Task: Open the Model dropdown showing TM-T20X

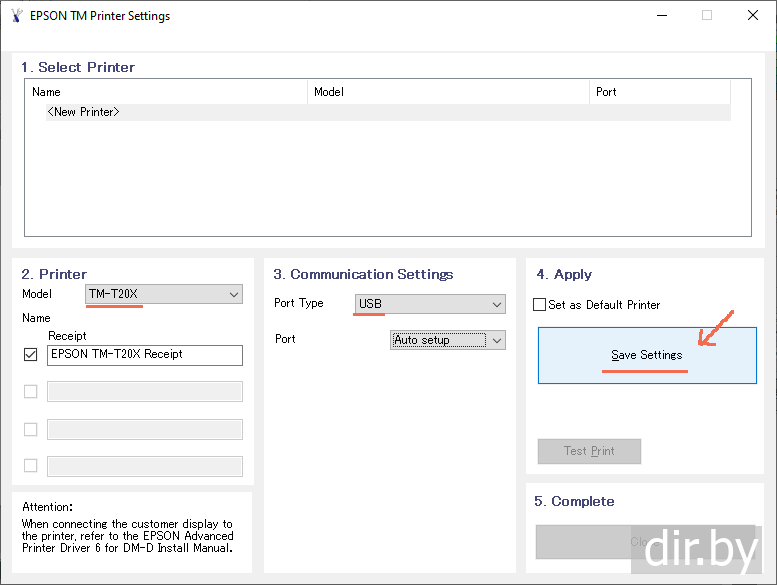Action: [x=164, y=294]
